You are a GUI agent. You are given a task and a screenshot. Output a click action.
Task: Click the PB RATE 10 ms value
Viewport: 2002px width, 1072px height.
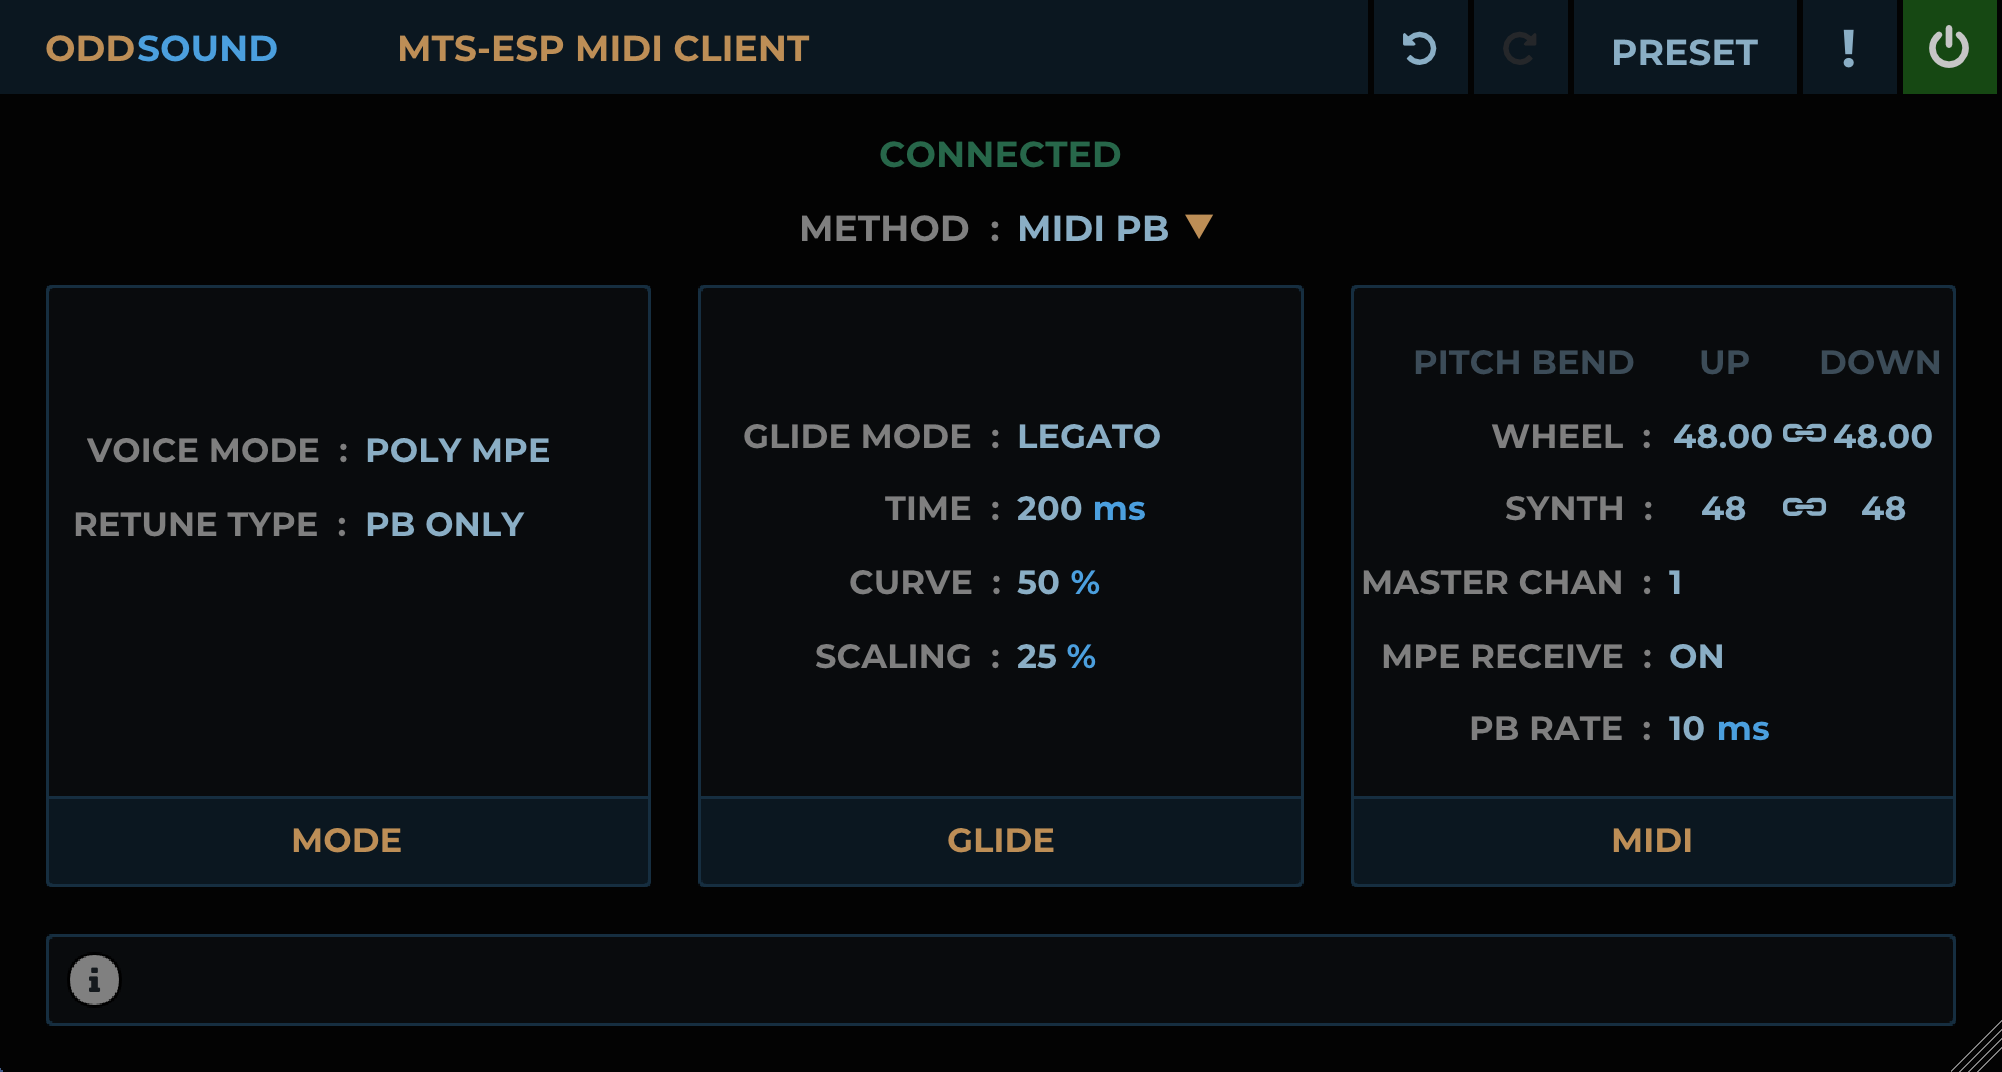click(x=1718, y=728)
